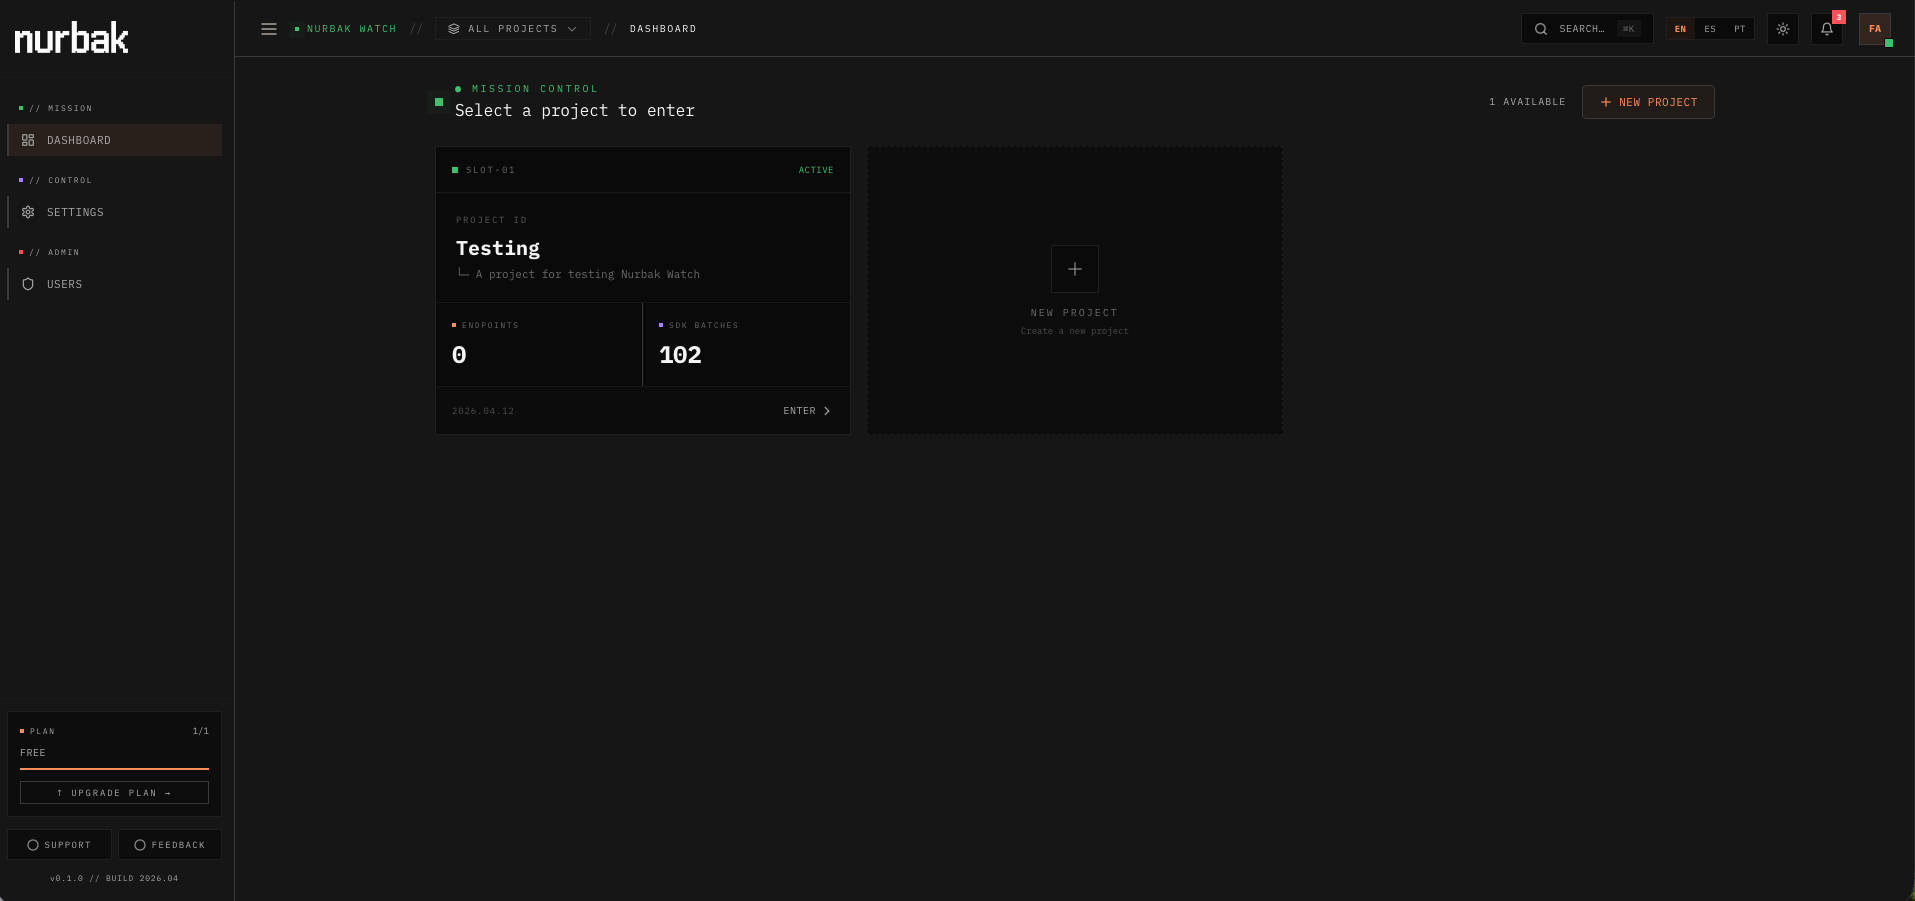Open Support
This screenshot has width=1915, height=901.
[x=59, y=845]
